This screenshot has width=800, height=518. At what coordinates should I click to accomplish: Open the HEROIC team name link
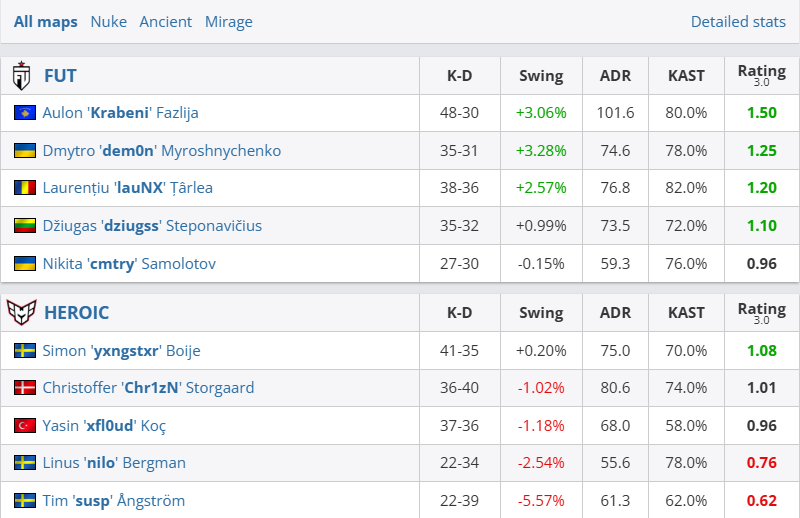[x=77, y=313]
